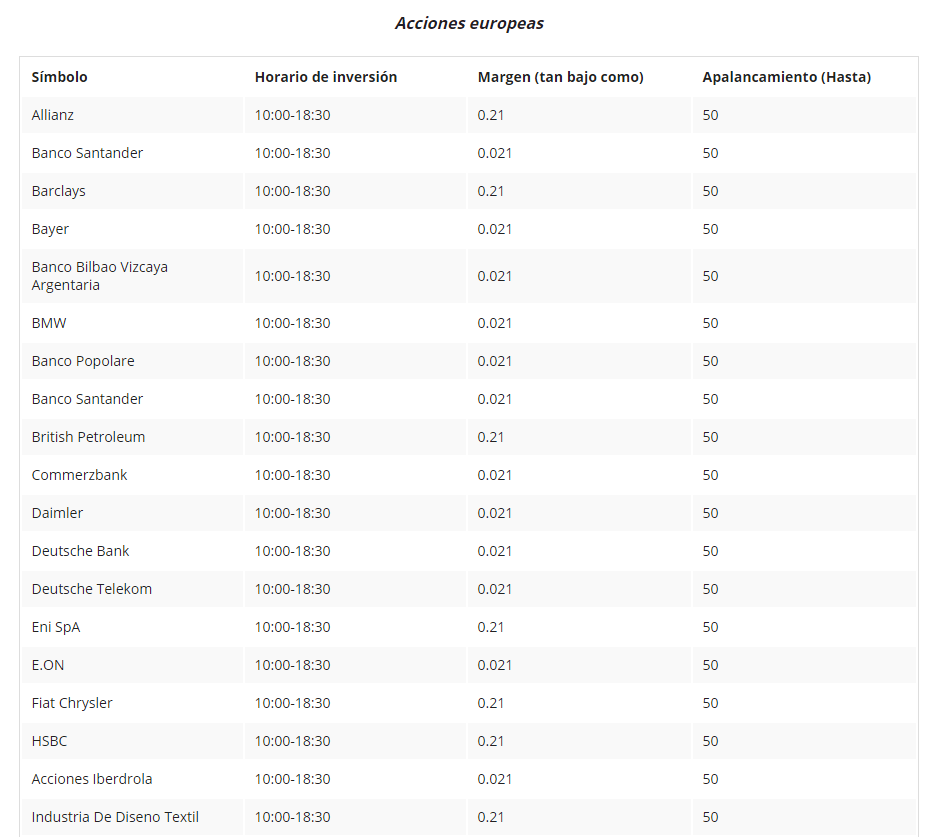
Task: Click the Apalancamiento (Hasta) column header
Action: [x=787, y=77]
